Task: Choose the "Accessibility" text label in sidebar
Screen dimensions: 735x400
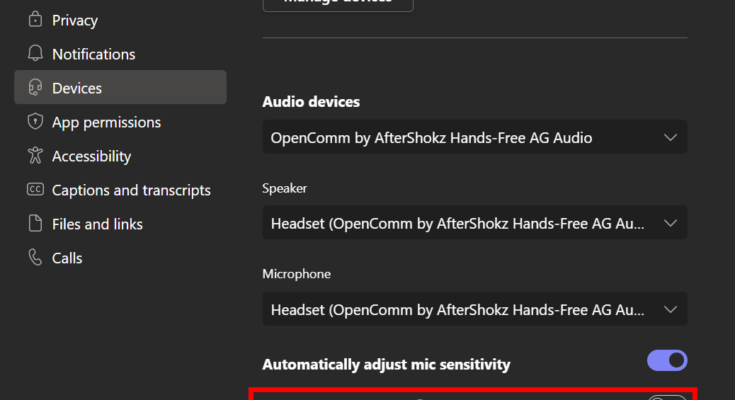Action: coord(91,156)
